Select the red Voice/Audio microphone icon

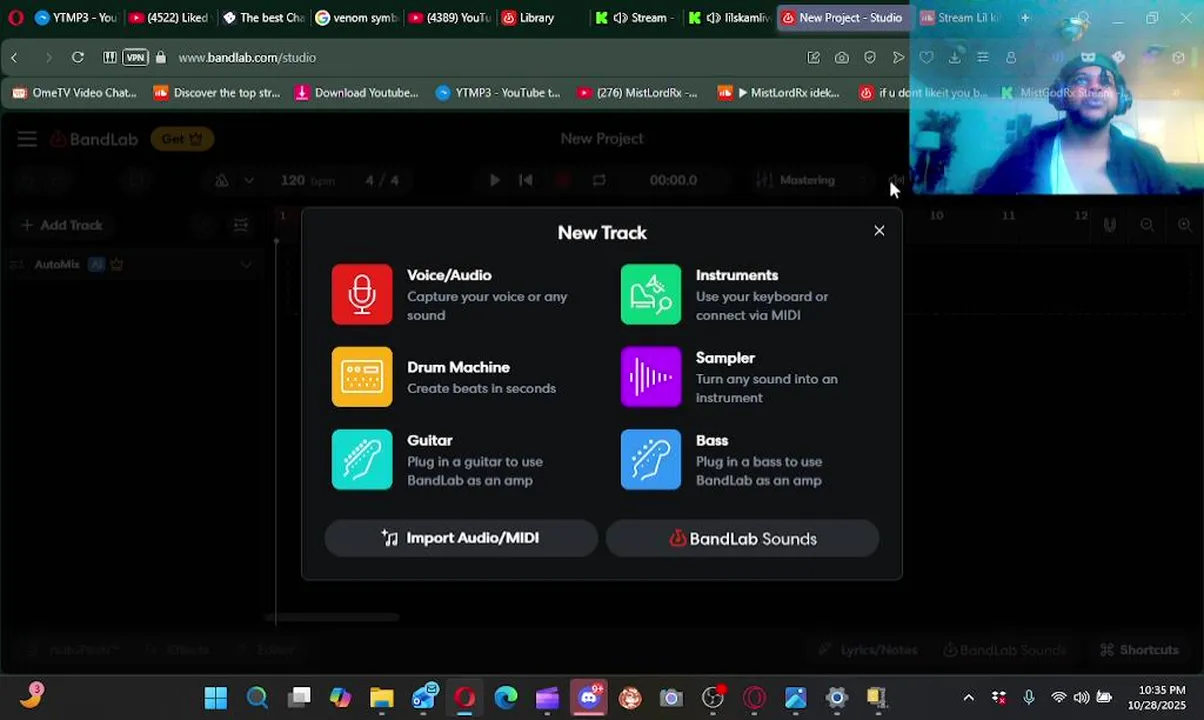362,294
